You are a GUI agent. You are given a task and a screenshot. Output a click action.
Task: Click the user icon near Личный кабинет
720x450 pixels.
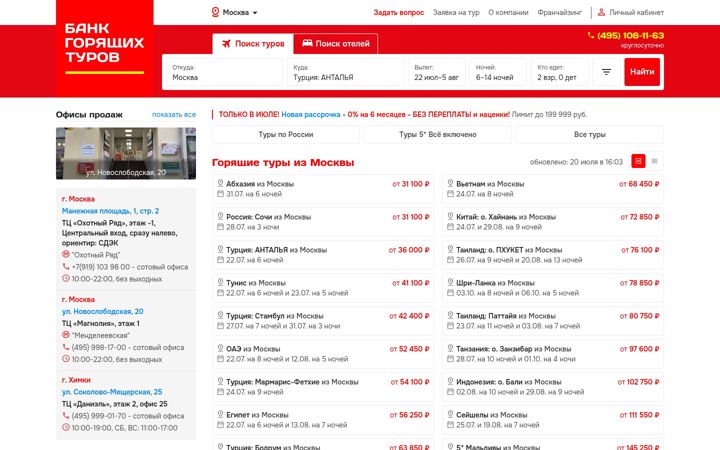click(601, 12)
